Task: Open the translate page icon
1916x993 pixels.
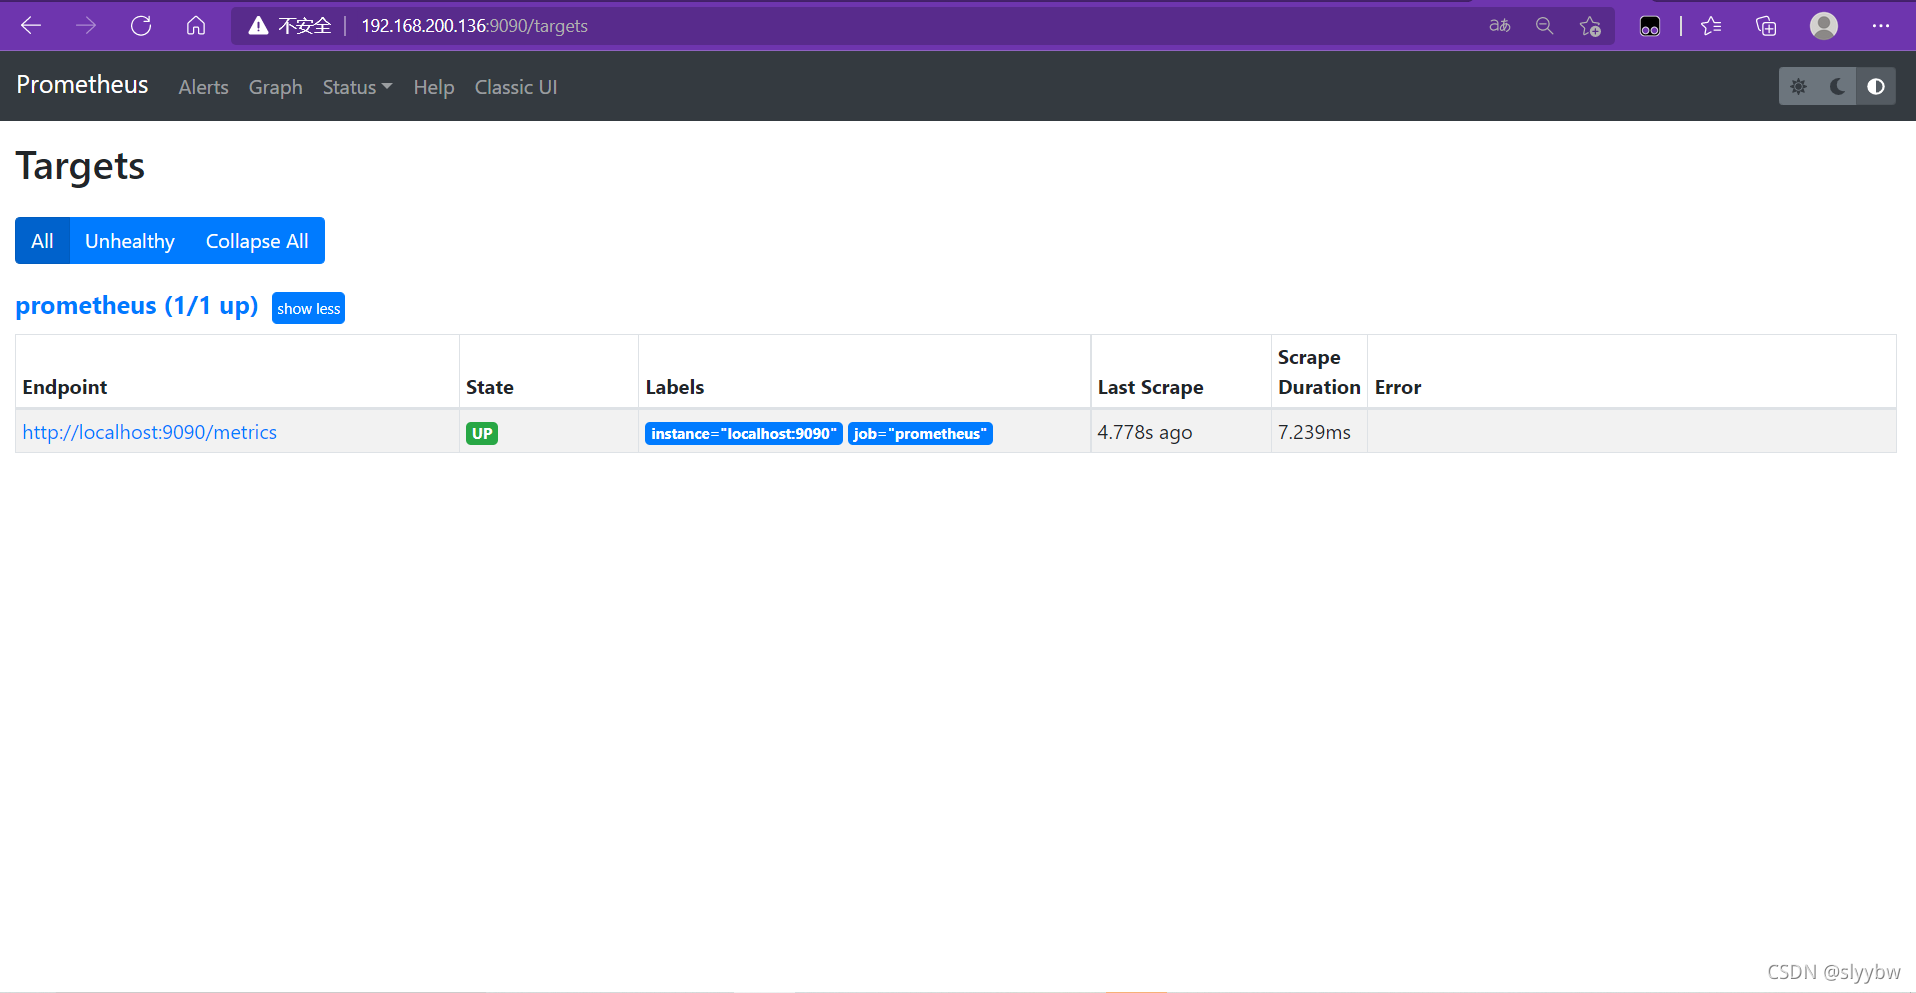Action: click(1499, 26)
